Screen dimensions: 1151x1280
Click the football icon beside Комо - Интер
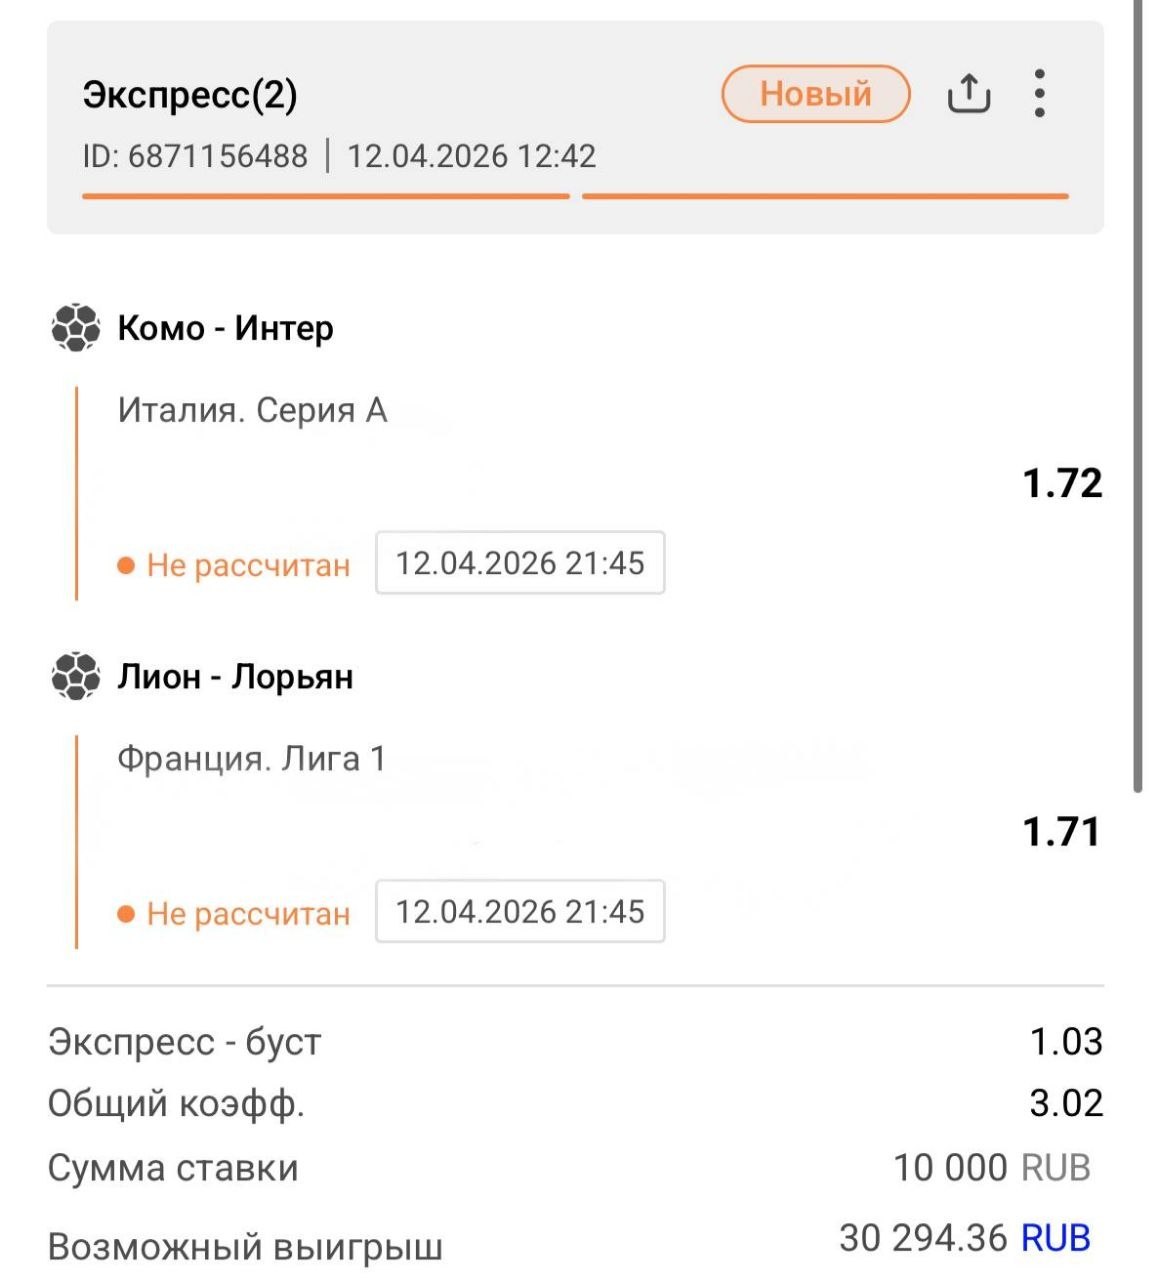click(76, 328)
